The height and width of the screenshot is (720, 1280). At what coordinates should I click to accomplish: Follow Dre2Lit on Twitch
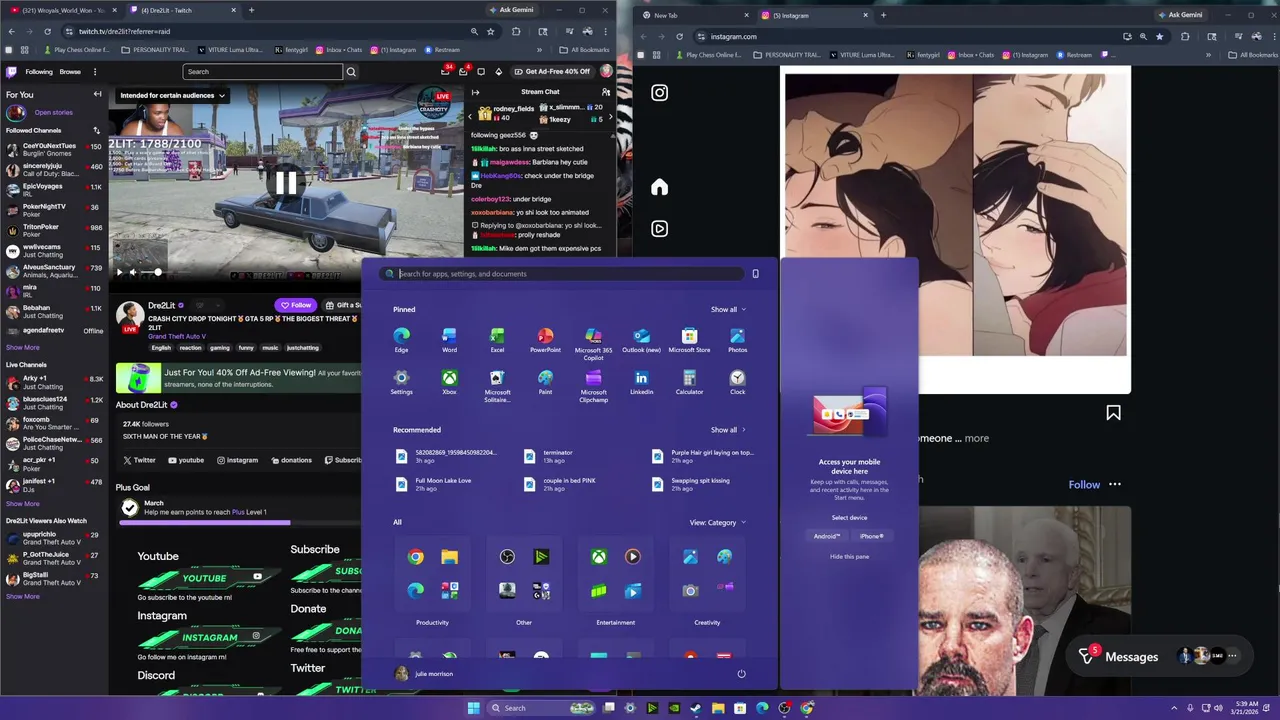[295, 305]
